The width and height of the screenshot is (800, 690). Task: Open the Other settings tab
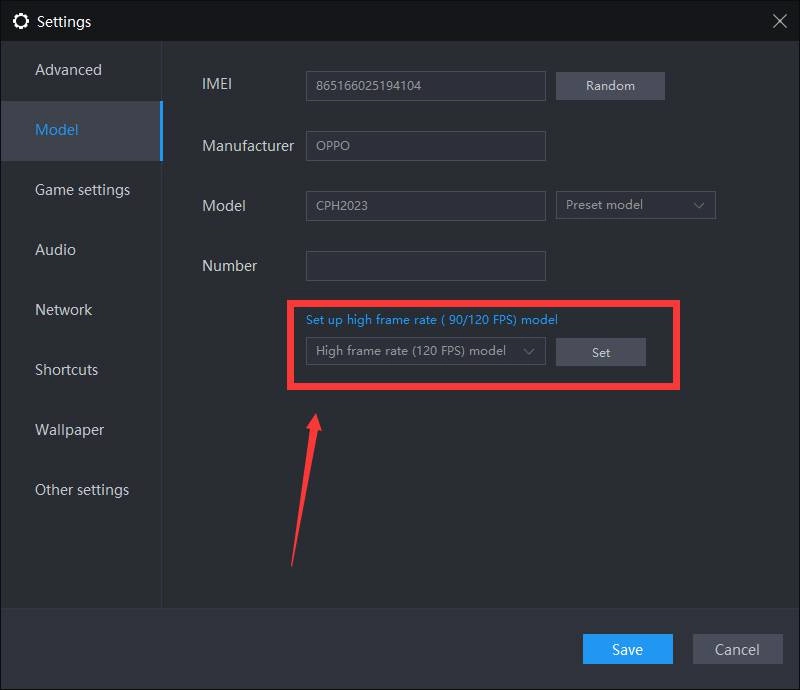81,490
